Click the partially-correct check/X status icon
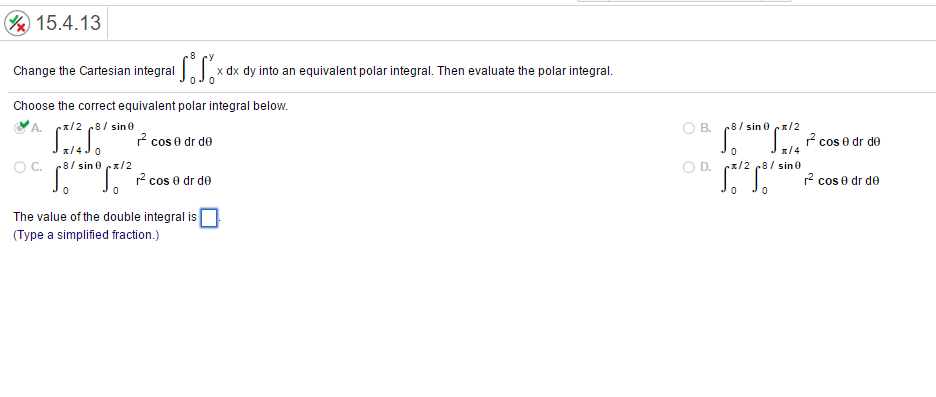The width and height of the screenshot is (936, 397). (17, 24)
